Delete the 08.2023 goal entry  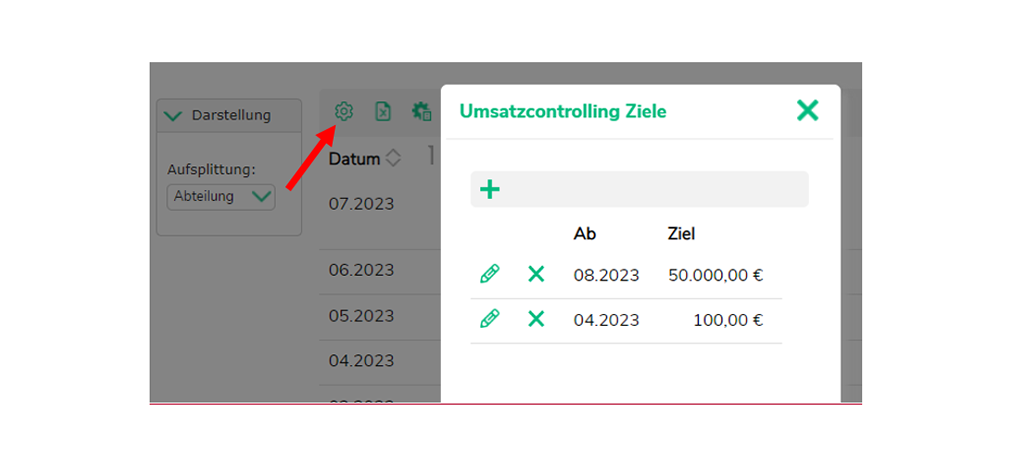[536, 274]
